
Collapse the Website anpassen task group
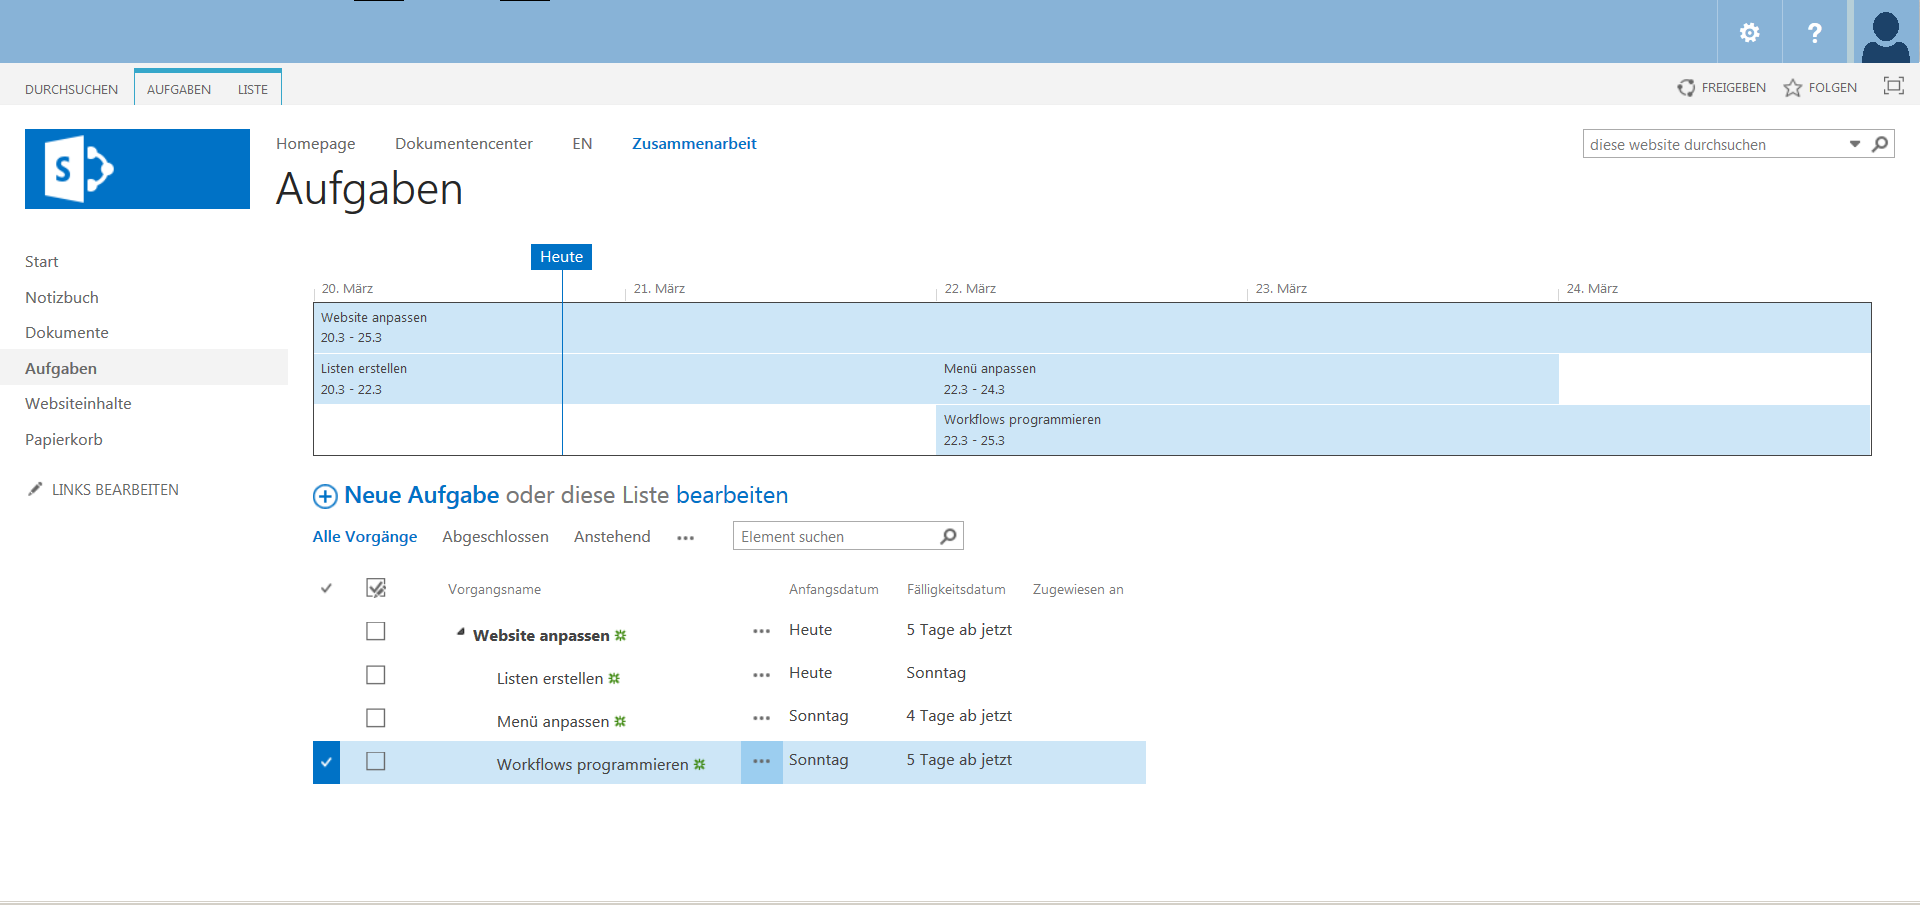pos(460,633)
